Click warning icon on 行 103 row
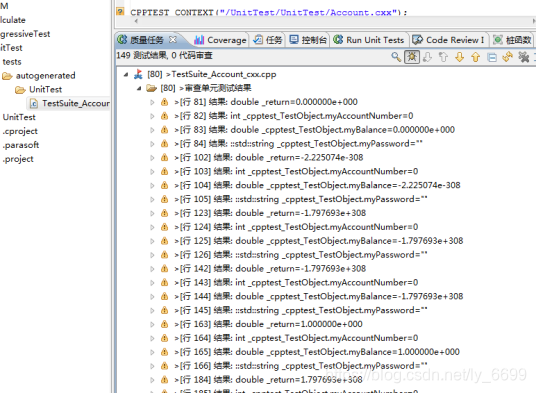 coord(164,171)
